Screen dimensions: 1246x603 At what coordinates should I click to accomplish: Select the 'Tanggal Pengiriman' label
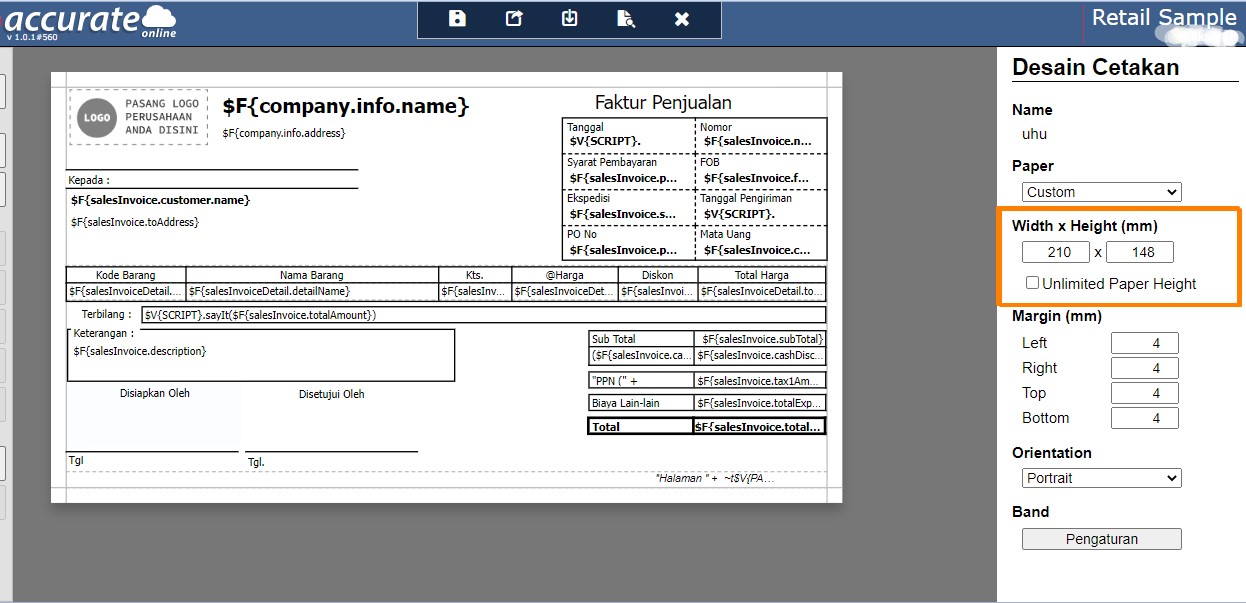[x=746, y=198]
